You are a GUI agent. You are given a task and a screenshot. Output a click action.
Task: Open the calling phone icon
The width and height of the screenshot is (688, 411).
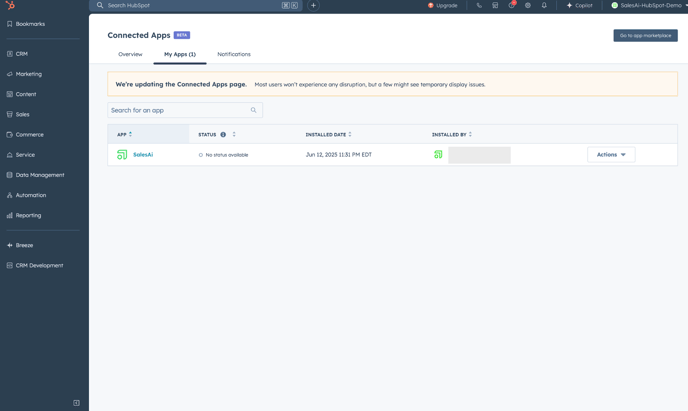tap(479, 5)
